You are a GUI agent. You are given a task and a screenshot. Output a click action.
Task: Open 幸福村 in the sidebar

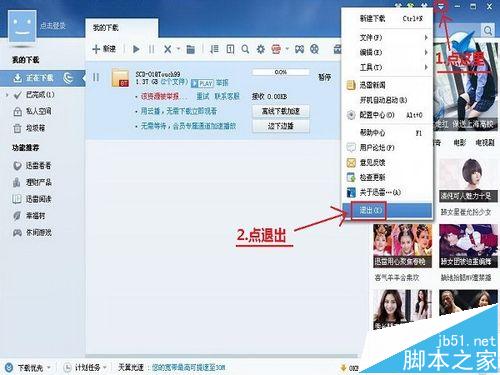[35, 216]
